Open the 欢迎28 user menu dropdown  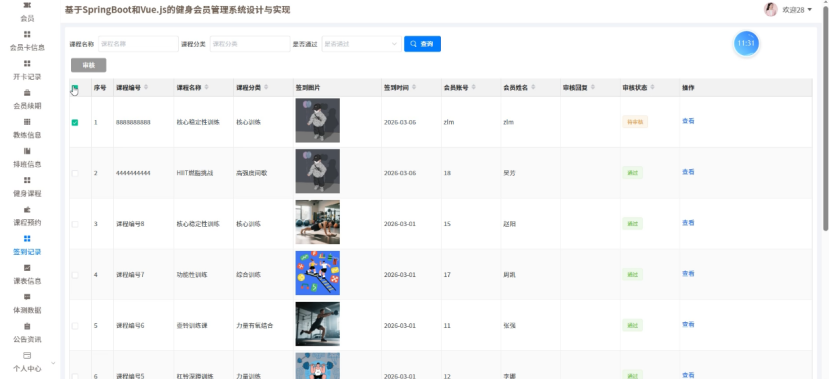coord(797,10)
